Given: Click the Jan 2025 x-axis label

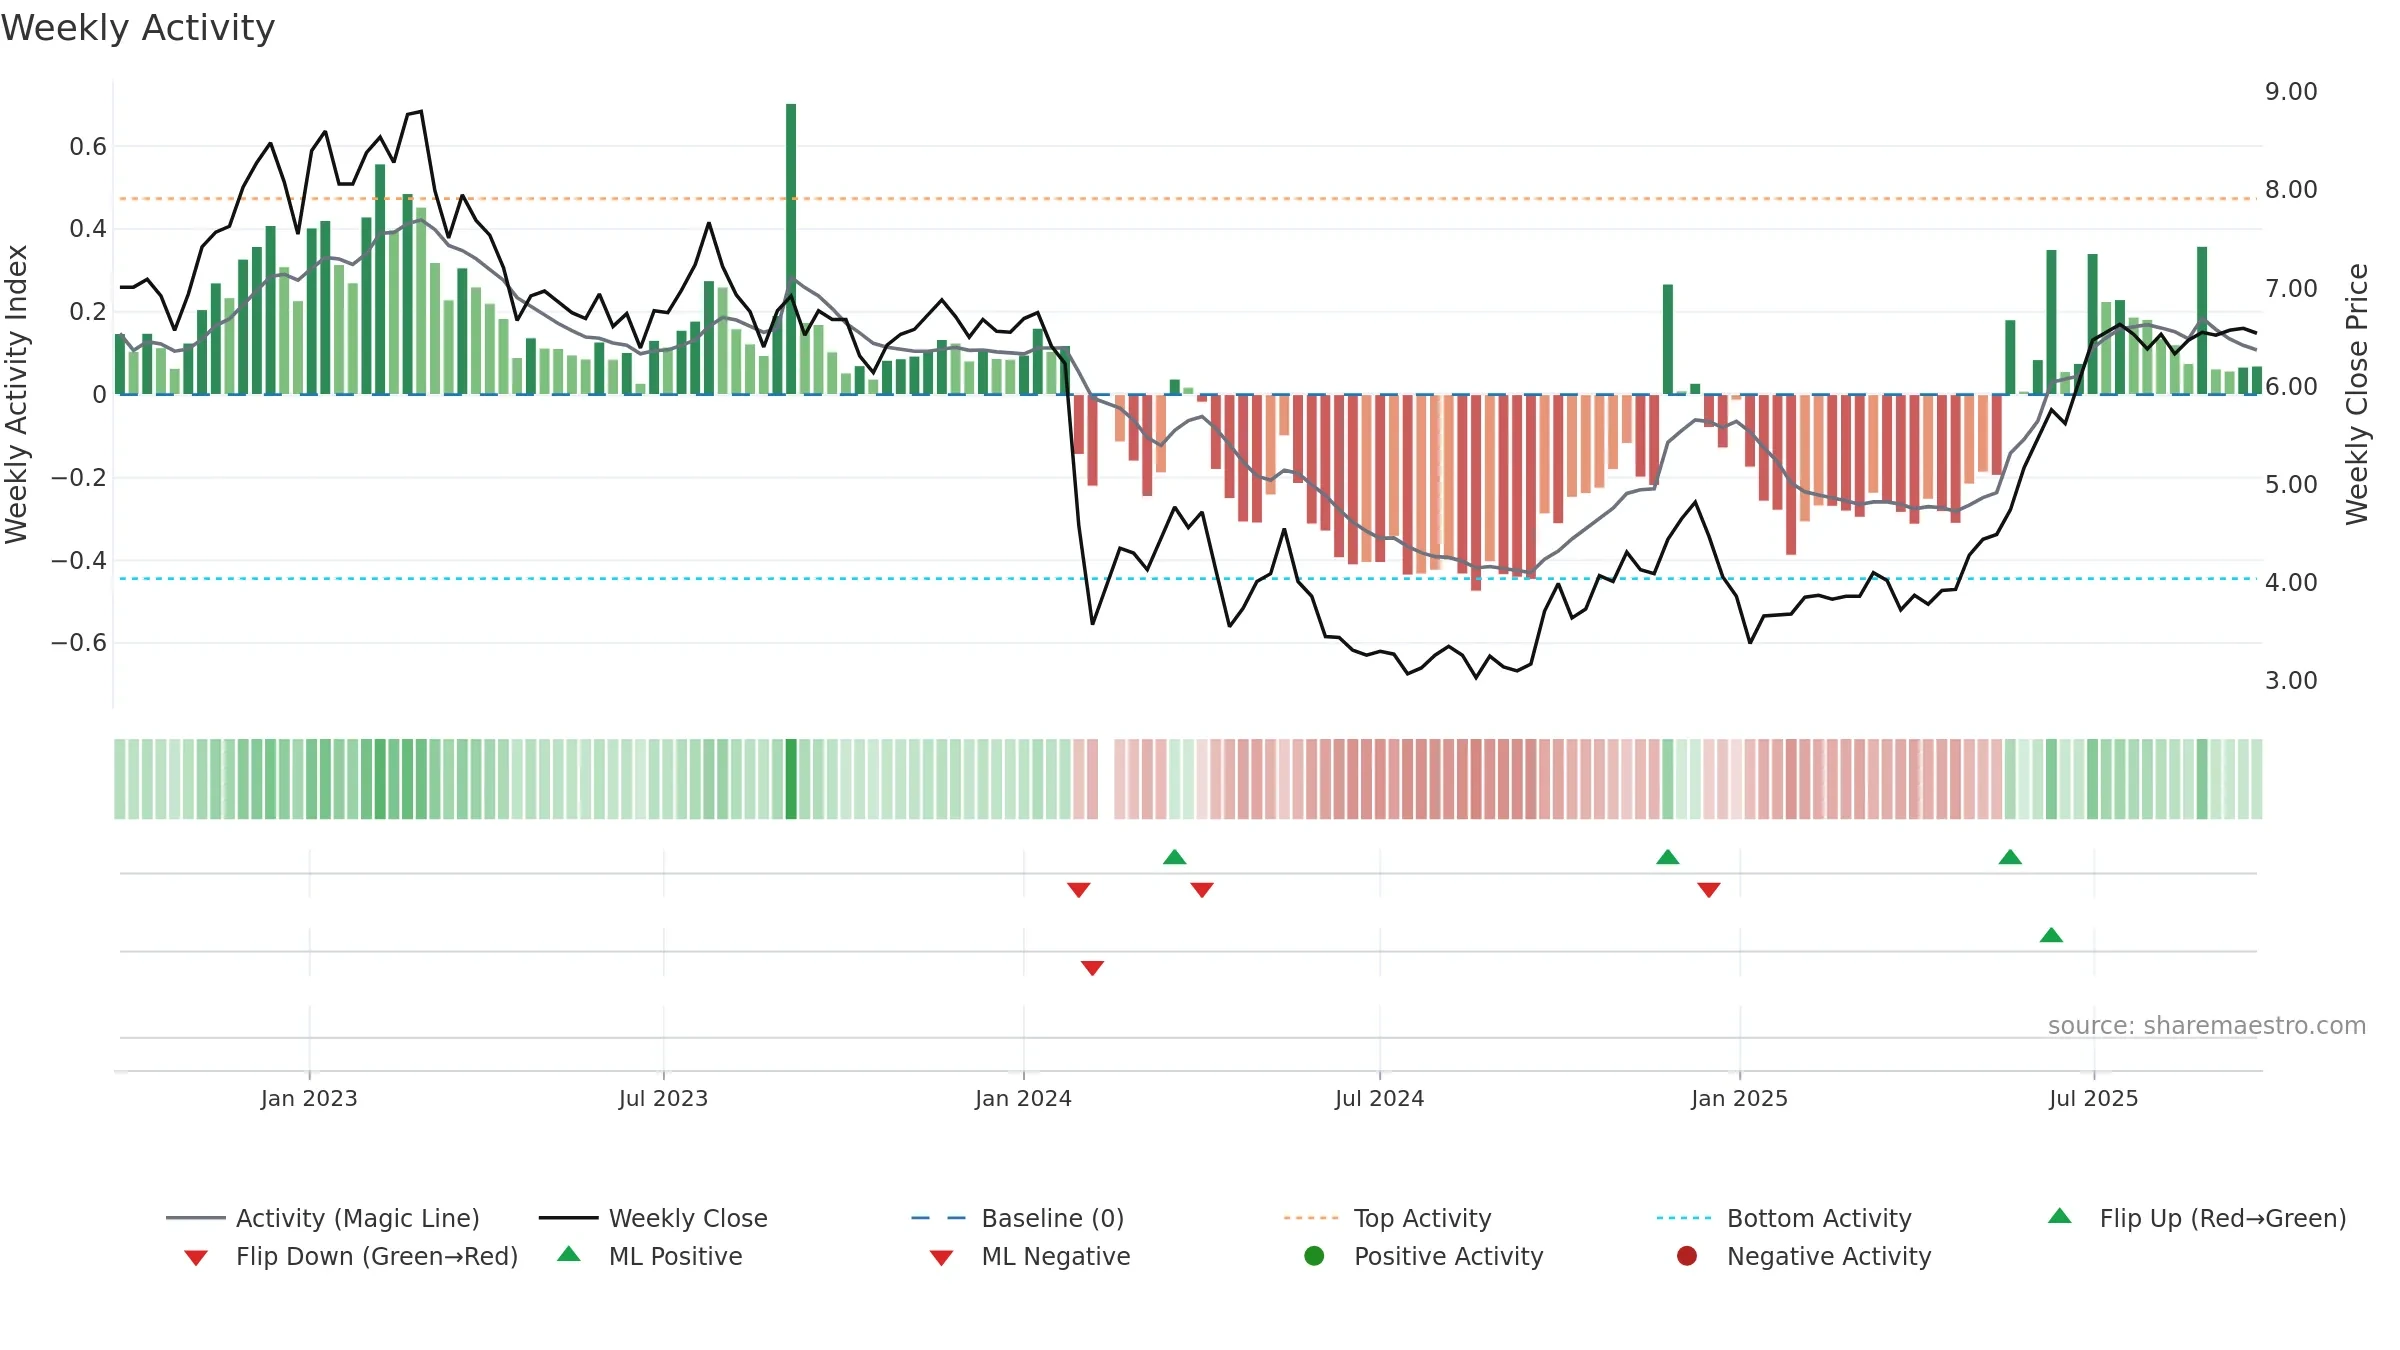Looking at the screenshot, I should click(x=1740, y=1098).
